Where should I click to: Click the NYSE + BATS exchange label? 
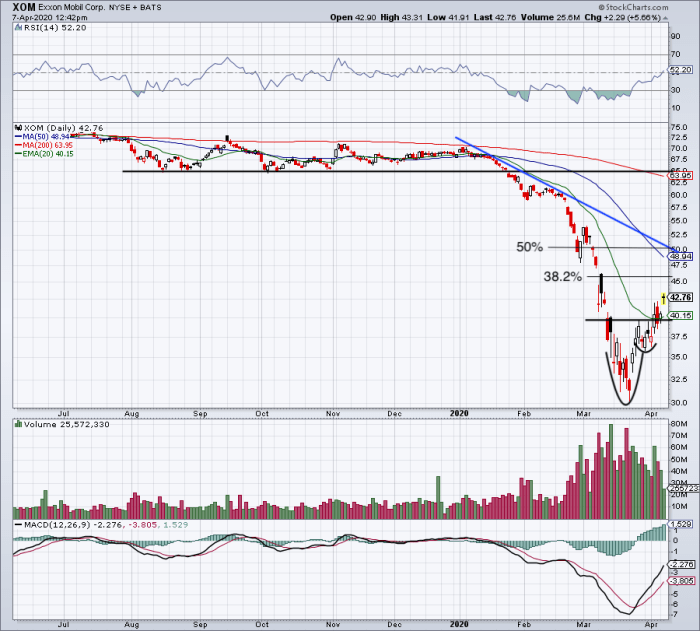(x=135, y=8)
